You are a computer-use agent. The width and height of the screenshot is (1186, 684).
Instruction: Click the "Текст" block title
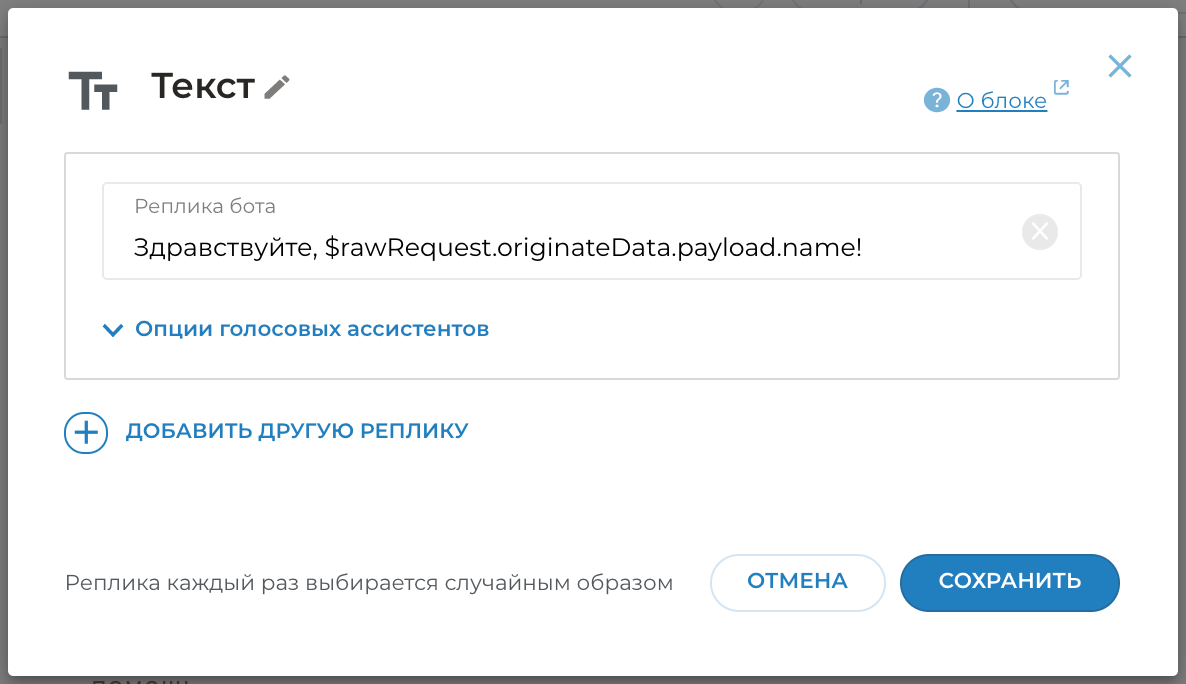[203, 87]
